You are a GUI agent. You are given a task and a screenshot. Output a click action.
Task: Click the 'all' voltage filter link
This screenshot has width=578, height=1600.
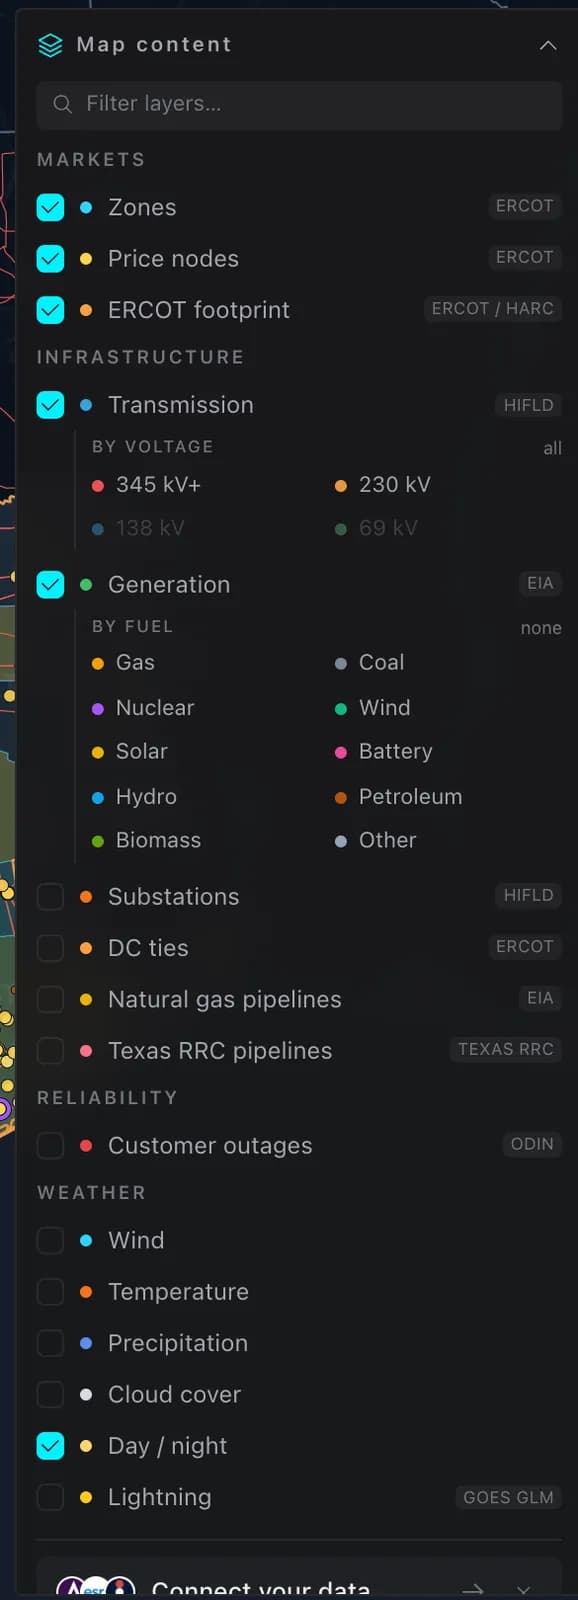point(552,448)
